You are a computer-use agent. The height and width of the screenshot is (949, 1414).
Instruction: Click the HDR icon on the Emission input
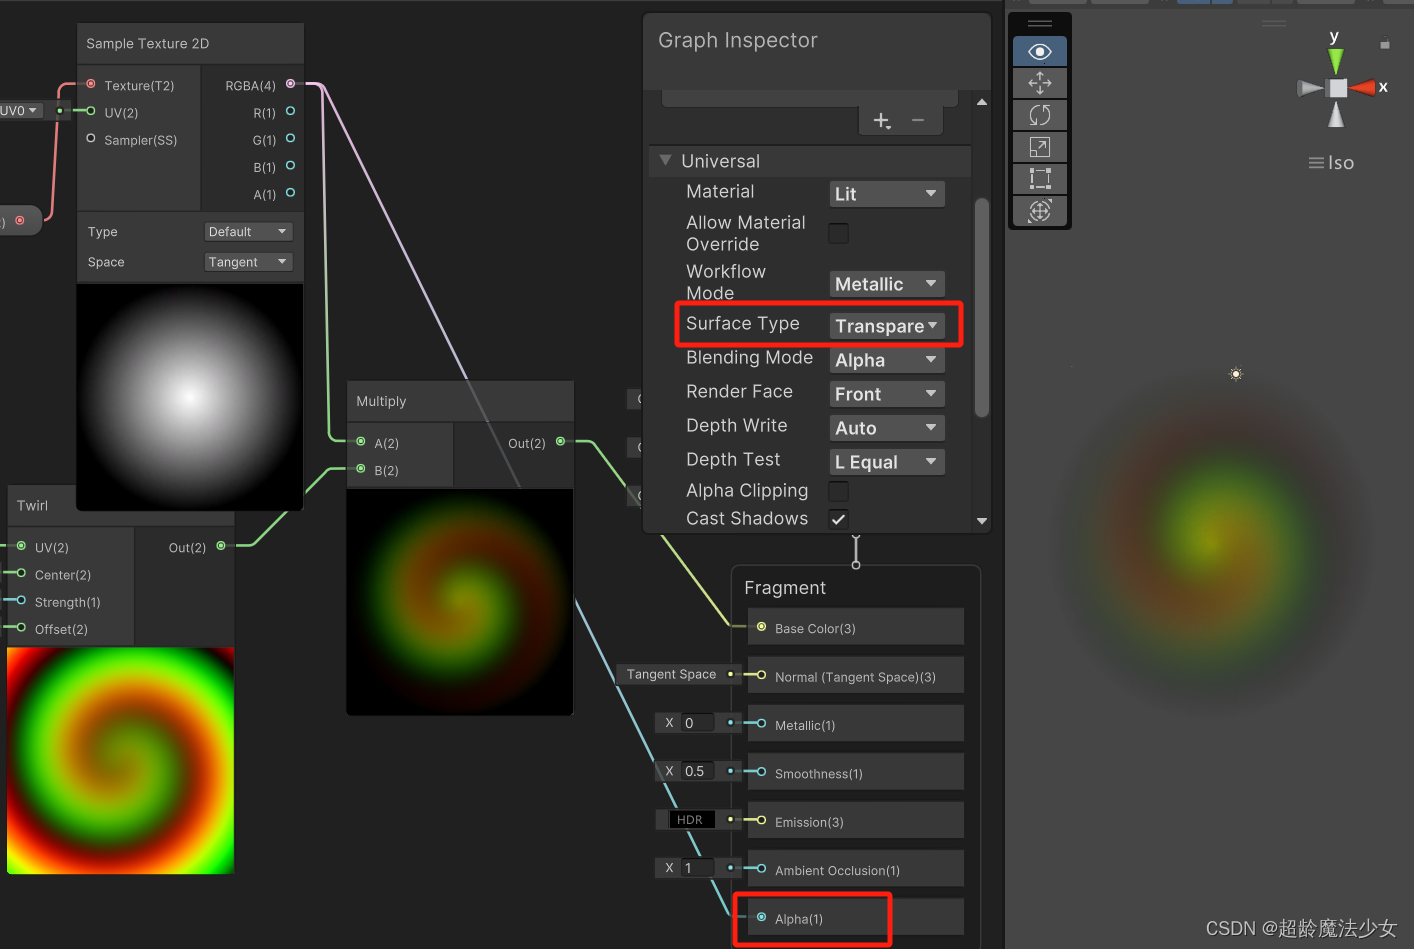pos(689,819)
